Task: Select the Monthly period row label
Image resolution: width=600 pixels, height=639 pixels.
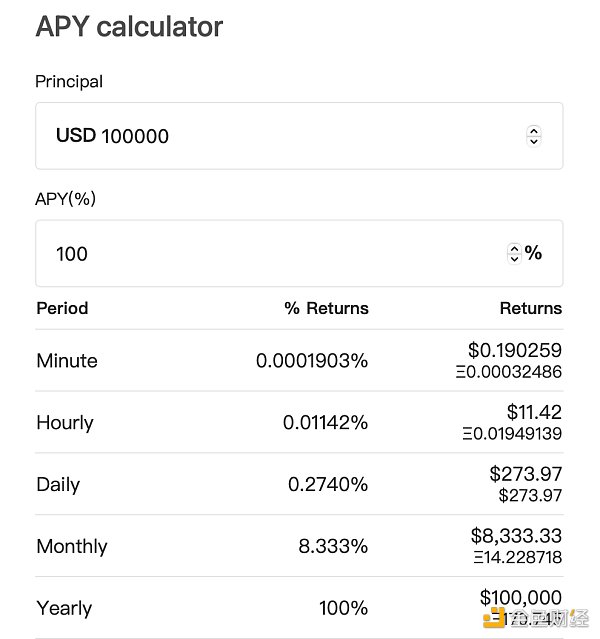Action: pyautogui.click(x=71, y=547)
